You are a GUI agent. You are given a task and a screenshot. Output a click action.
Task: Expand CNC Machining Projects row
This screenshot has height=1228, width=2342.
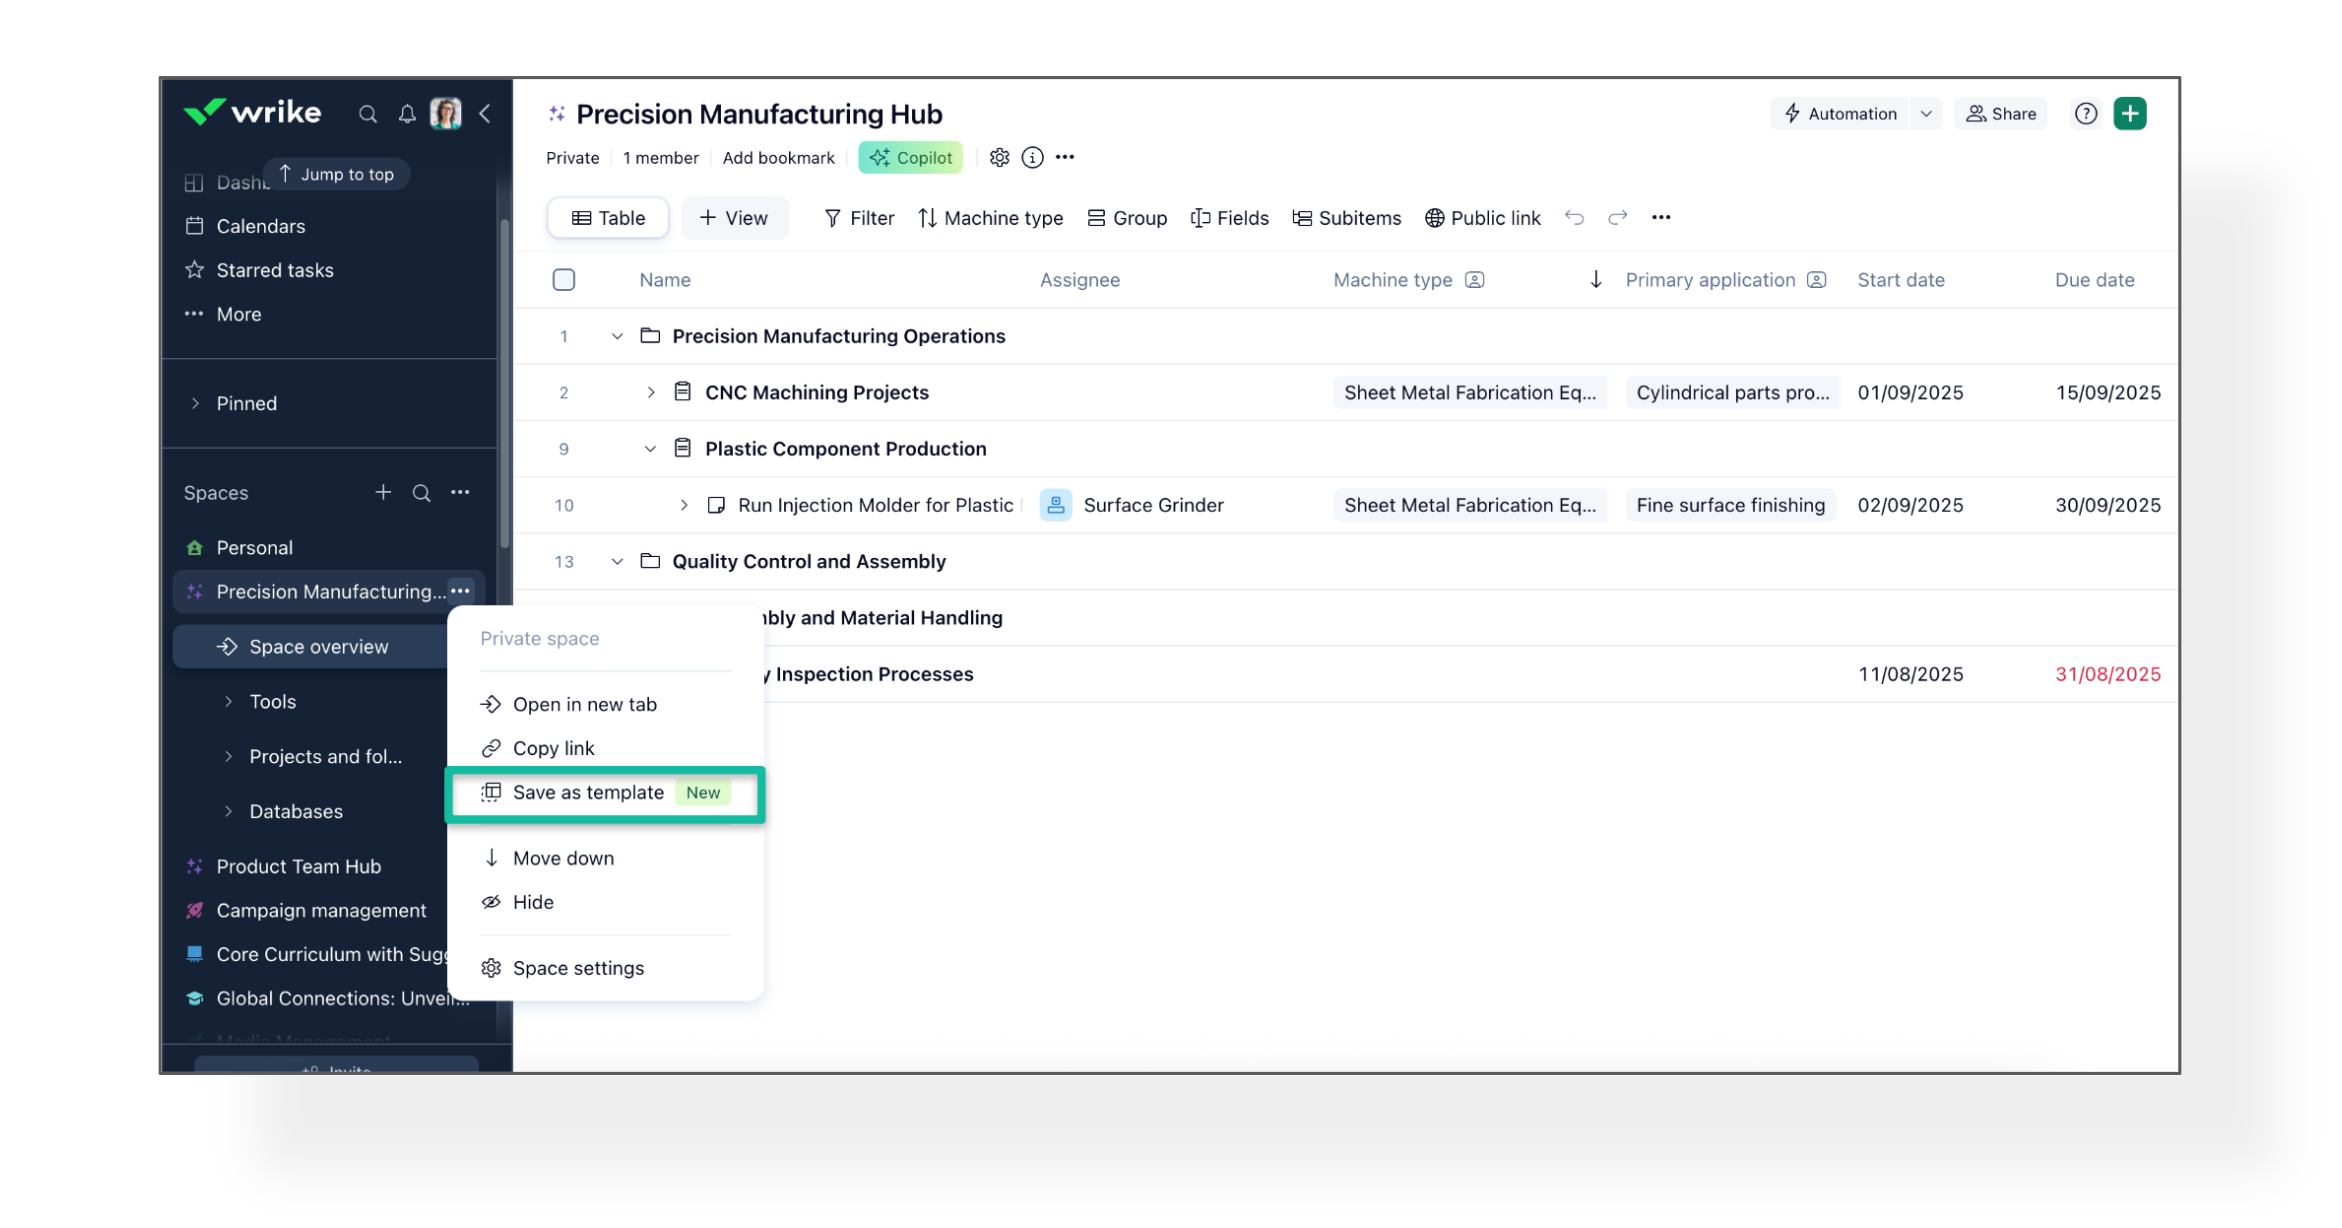tap(650, 392)
